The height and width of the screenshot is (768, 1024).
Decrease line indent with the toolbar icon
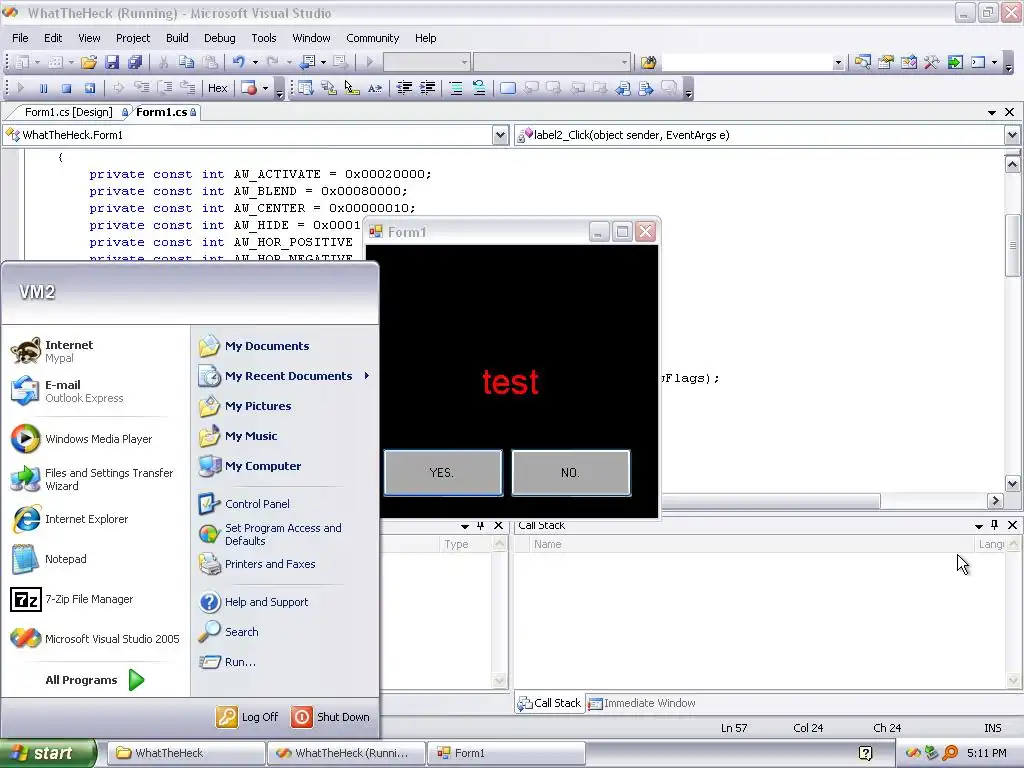pos(404,88)
